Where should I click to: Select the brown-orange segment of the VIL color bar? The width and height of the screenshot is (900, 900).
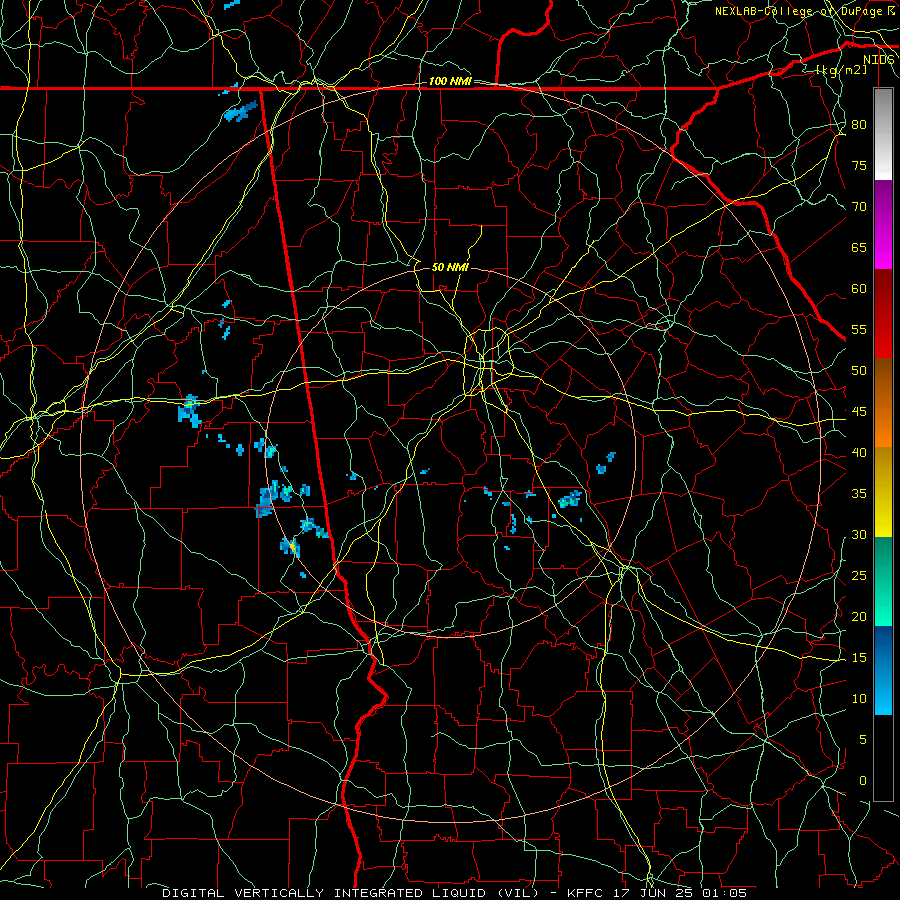[883, 403]
